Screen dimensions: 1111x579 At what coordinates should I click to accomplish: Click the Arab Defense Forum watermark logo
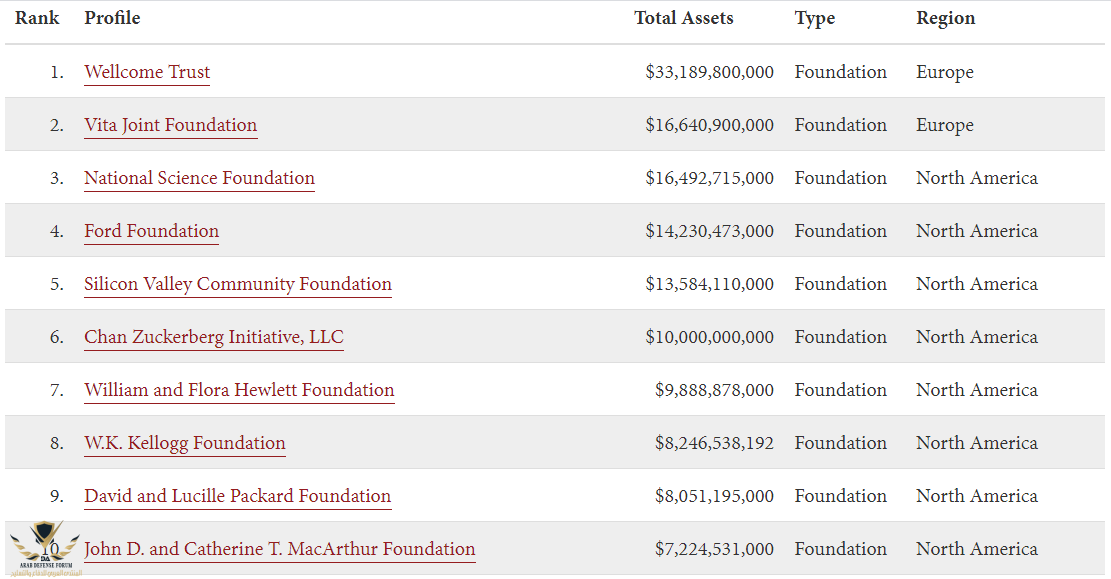pos(42,549)
